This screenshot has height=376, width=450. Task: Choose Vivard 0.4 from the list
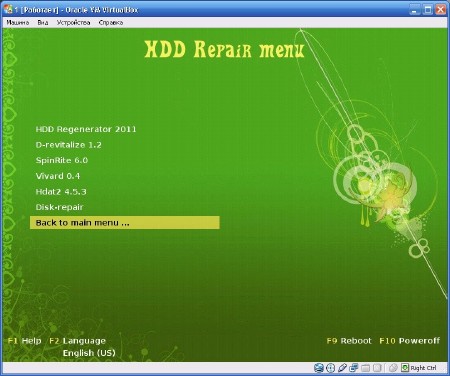coord(58,176)
